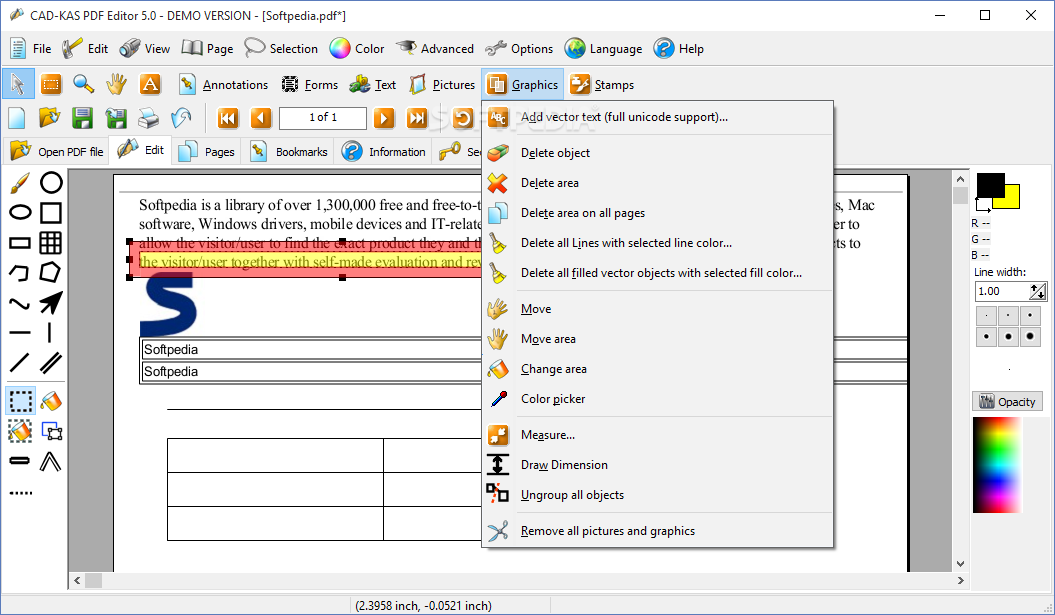Click the Line width input field
The width and height of the screenshot is (1055, 615).
[x=1002, y=291]
